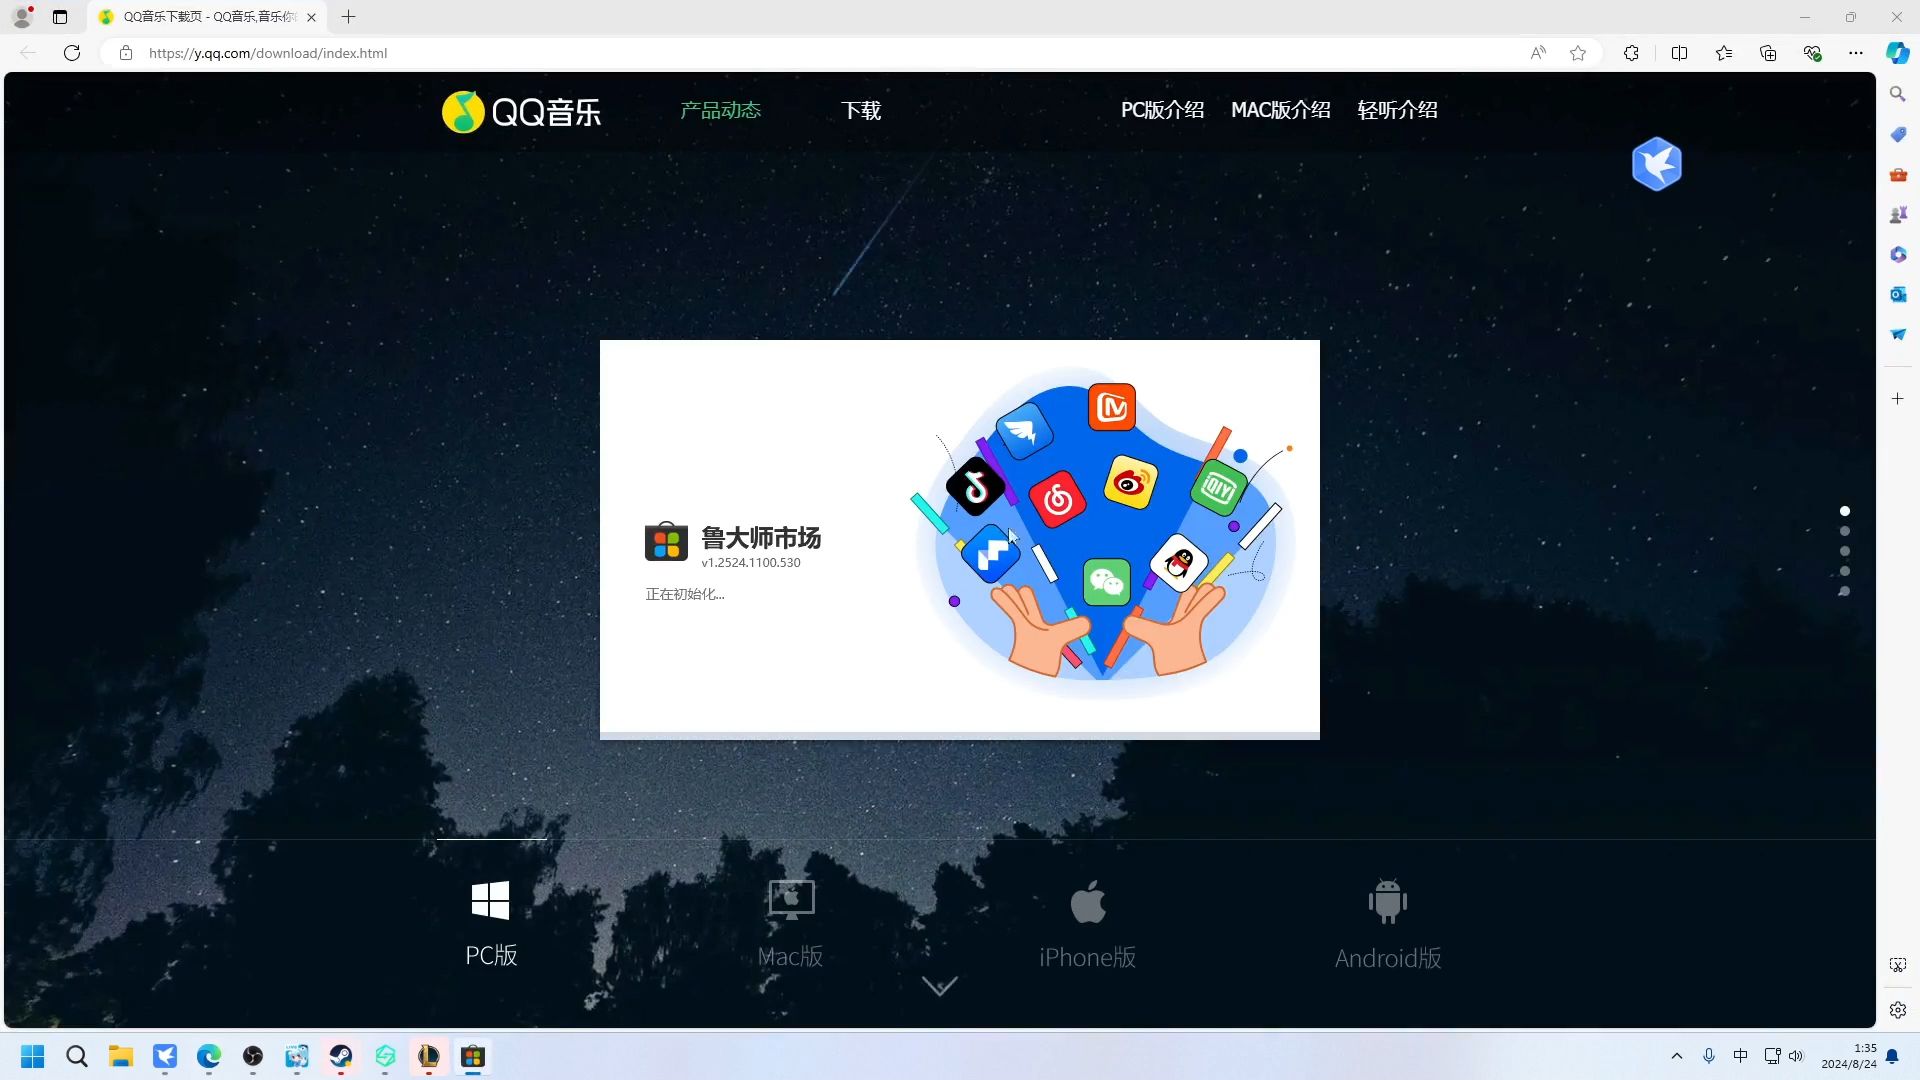Open the Copilot sidebar icon
Screen dimensions: 1920x1080
click(1897, 53)
